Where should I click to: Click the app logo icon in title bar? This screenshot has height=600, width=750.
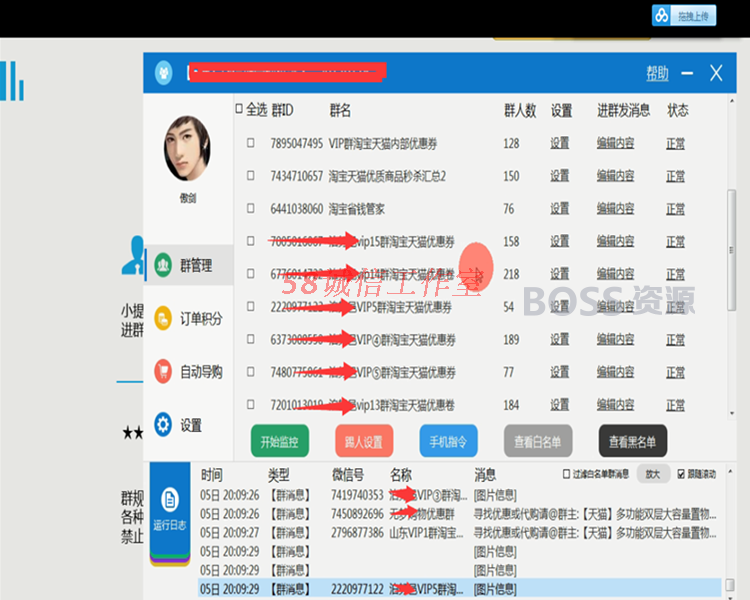pyautogui.click(x=164, y=73)
